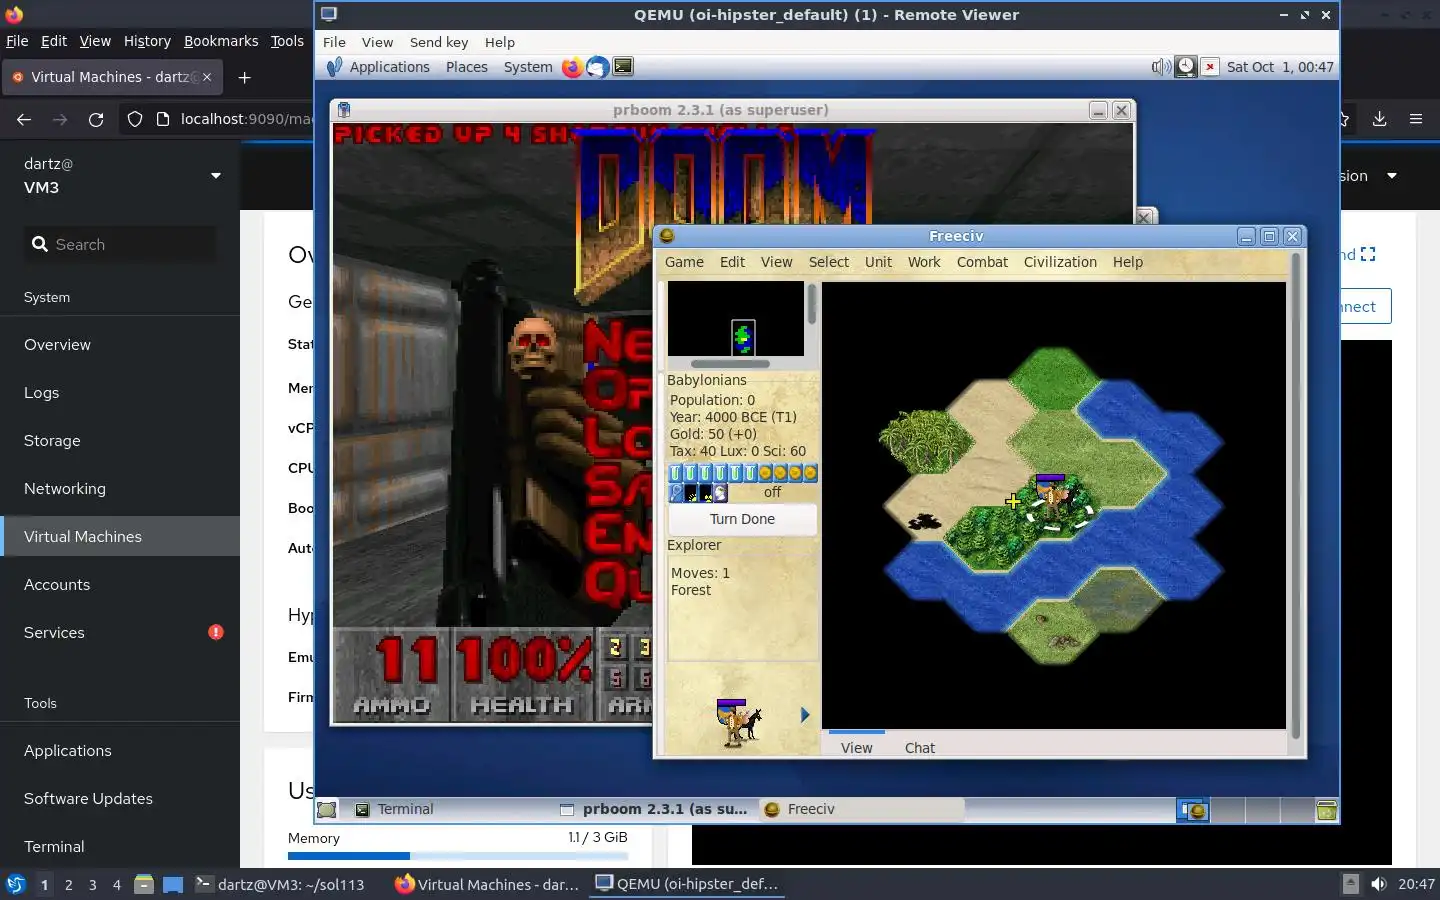Screen dimensions: 1440x900
Task: Open Freeciv Select menu
Action: point(828,262)
